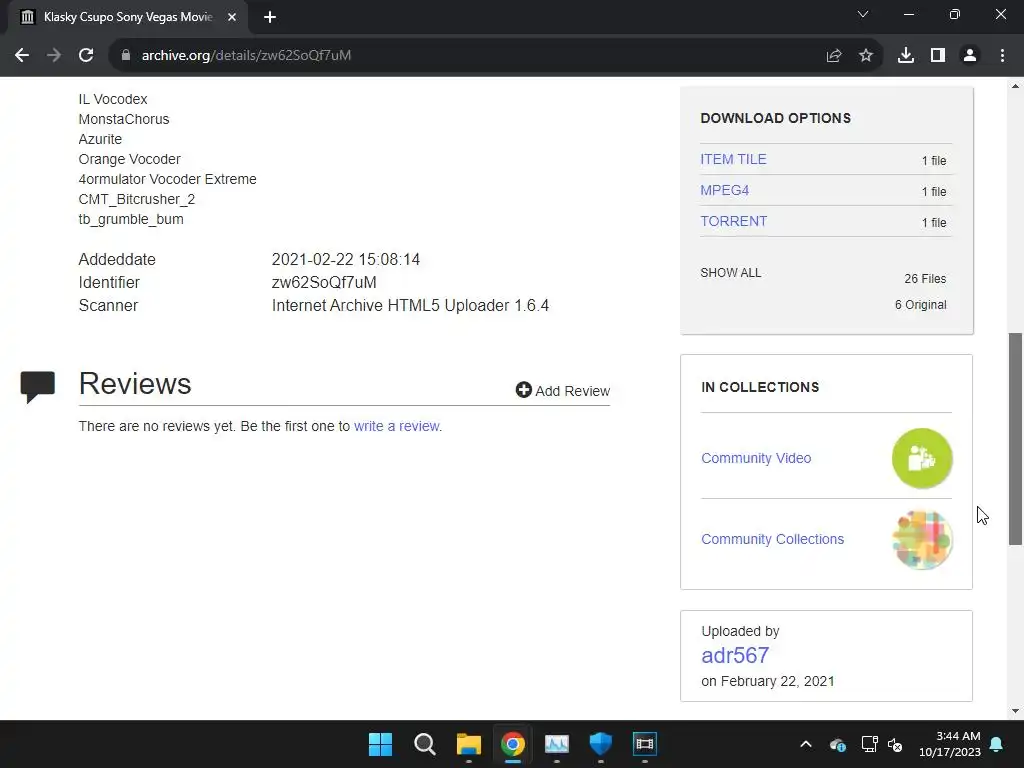Share this page via address bar icon
1024x768 pixels.
[834, 56]
